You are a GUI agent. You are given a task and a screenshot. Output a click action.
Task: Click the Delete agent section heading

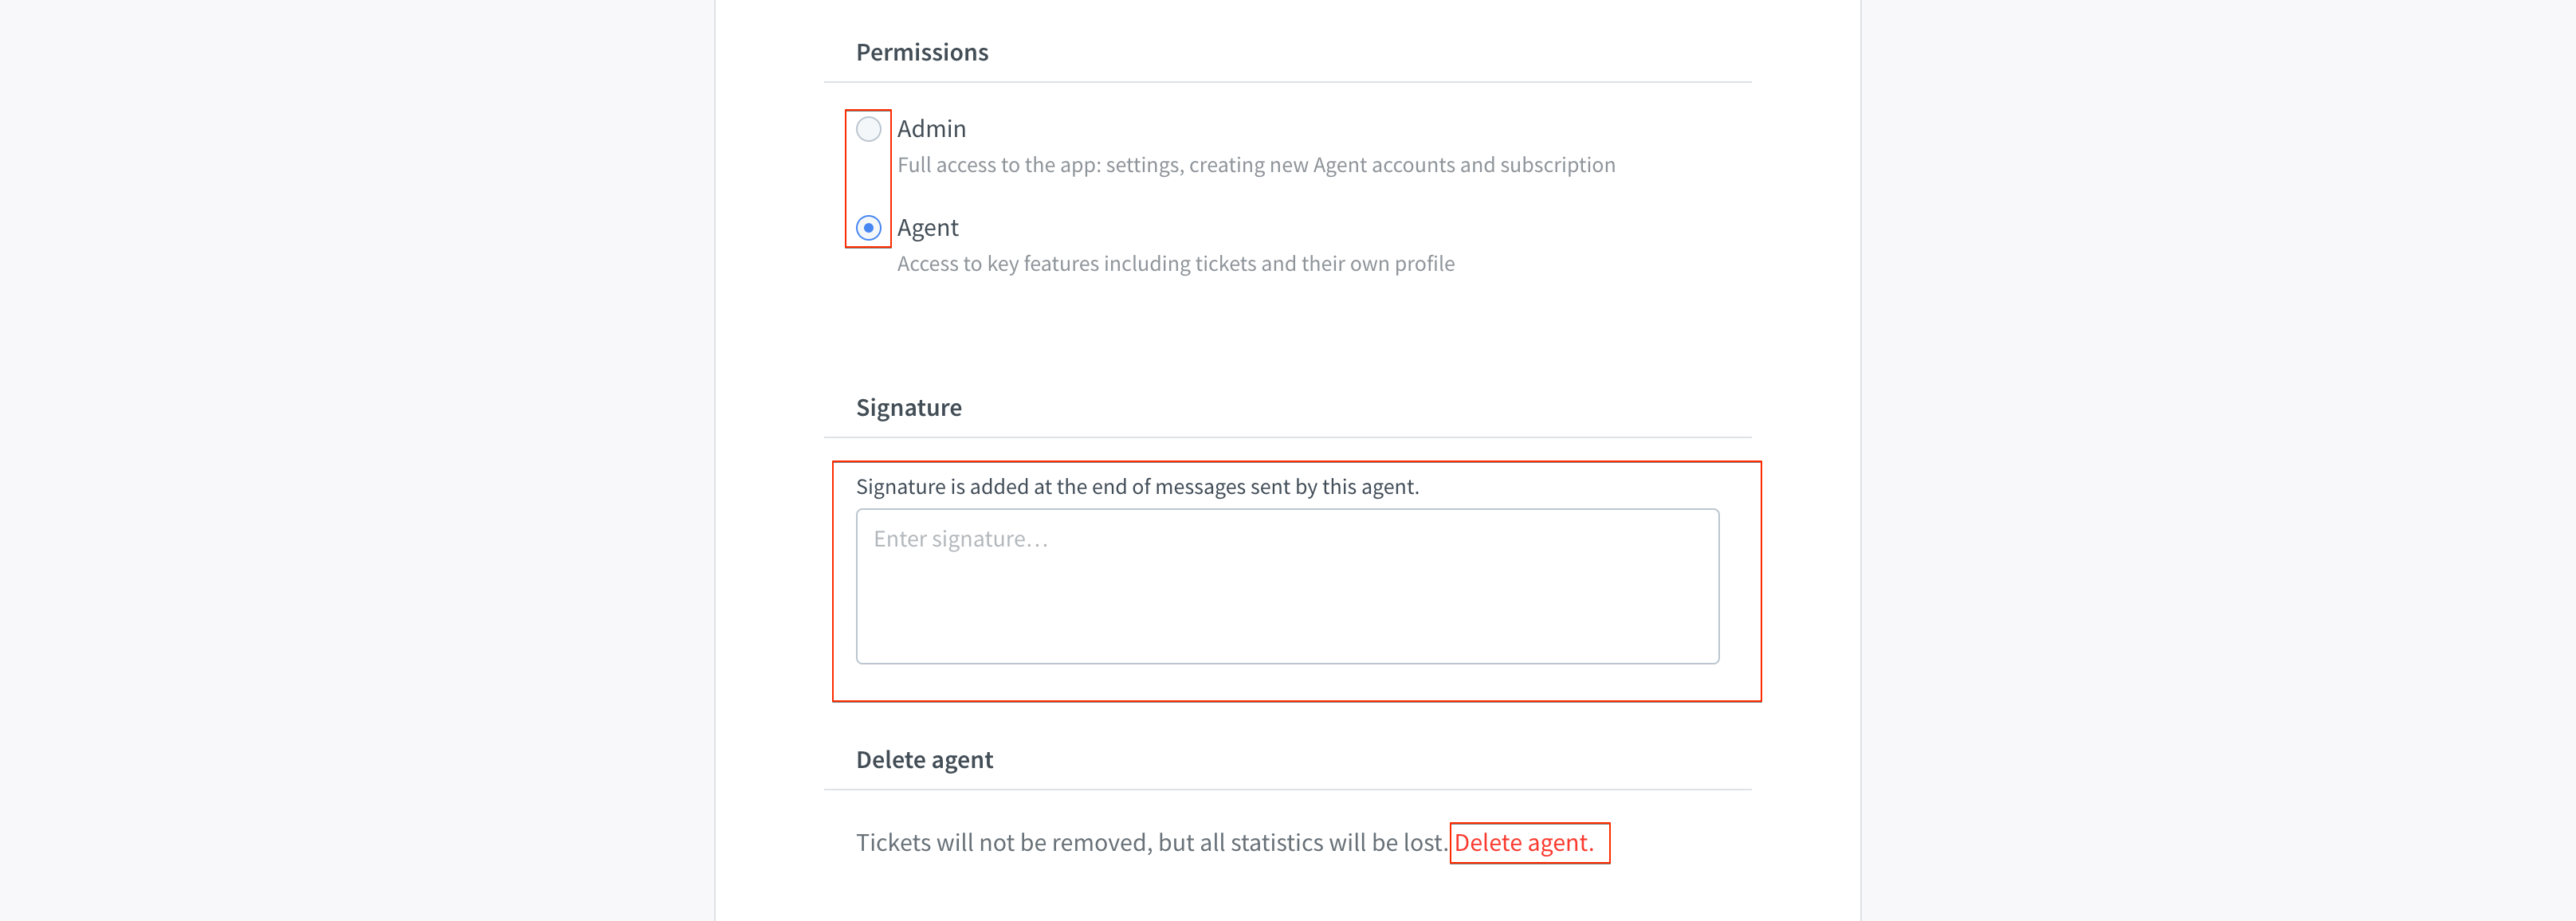coord(924,760)
